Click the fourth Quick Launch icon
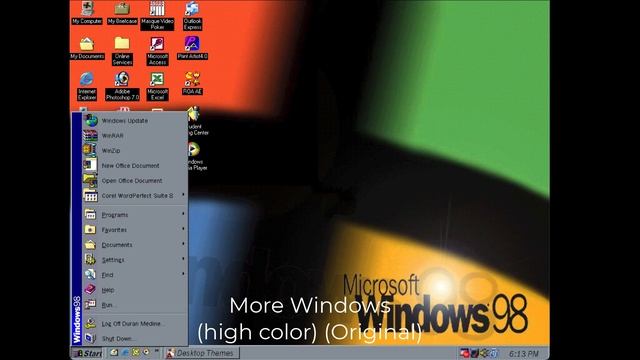Screen dimensions: 640x360 (x=146, y=352)
